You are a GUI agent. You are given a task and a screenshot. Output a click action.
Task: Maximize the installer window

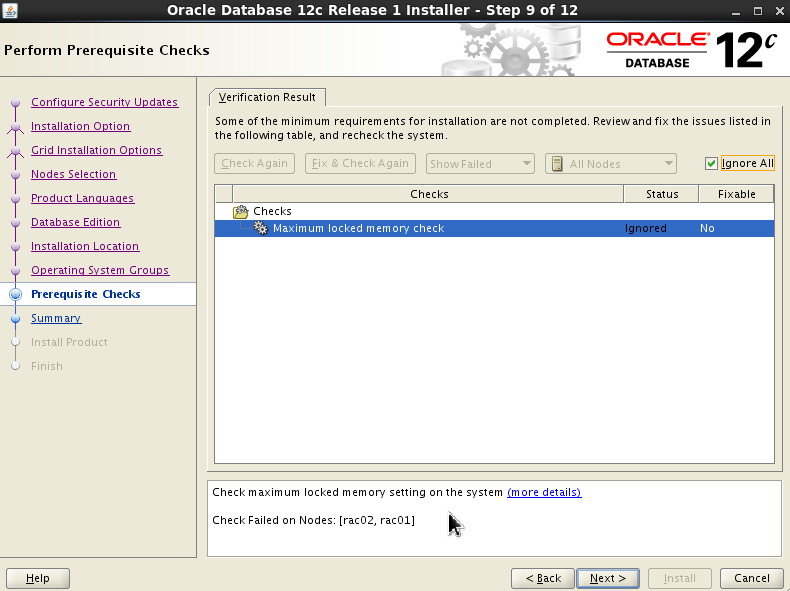click(x=758, y=11)
